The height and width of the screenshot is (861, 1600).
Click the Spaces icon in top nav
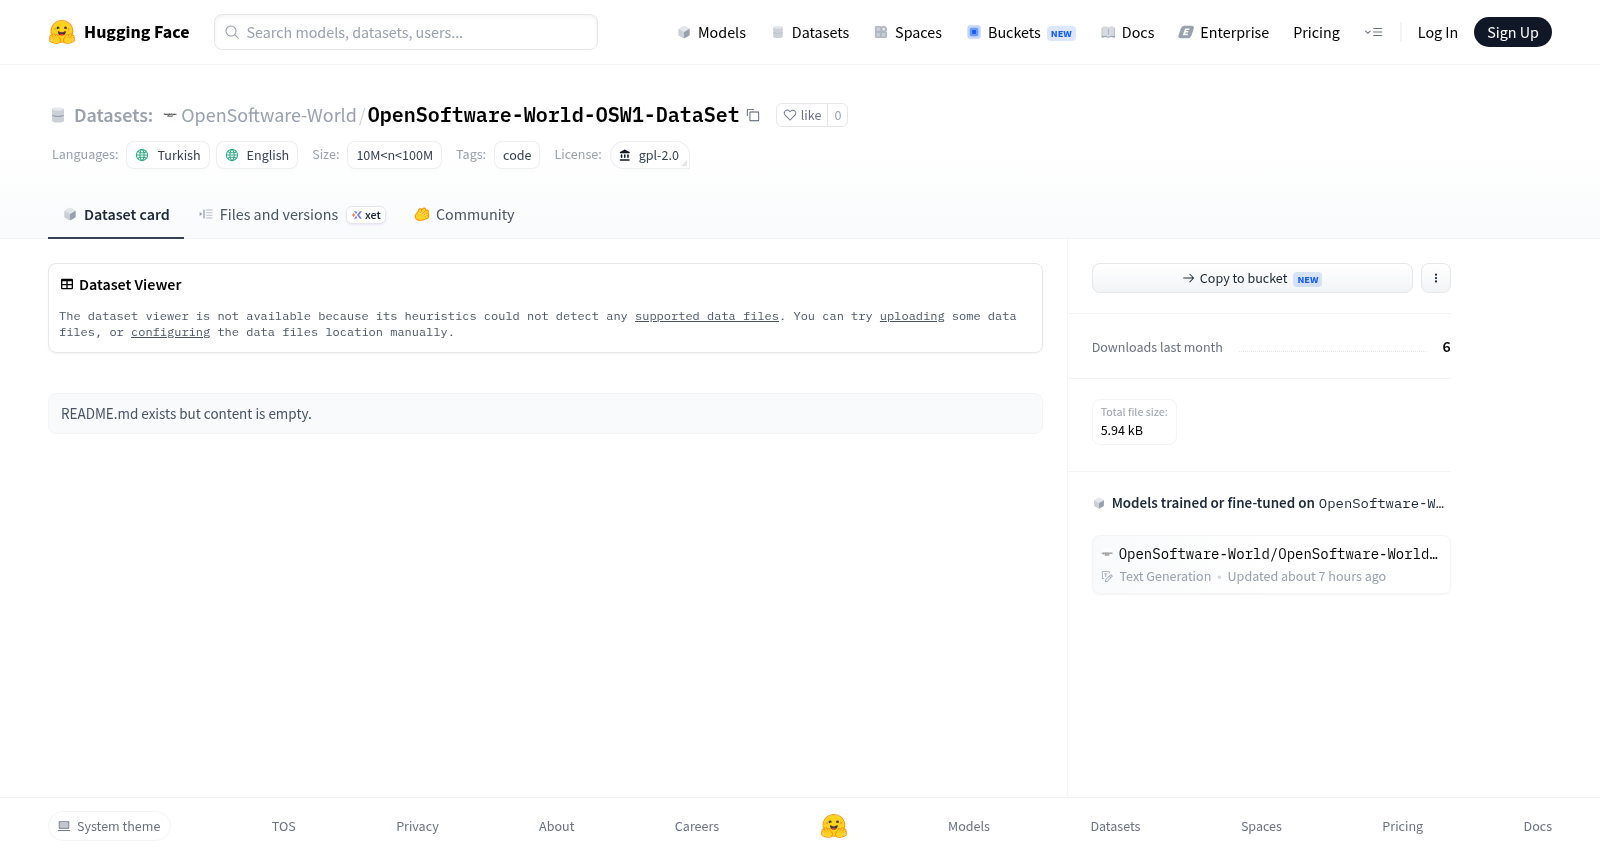(881, 32)
